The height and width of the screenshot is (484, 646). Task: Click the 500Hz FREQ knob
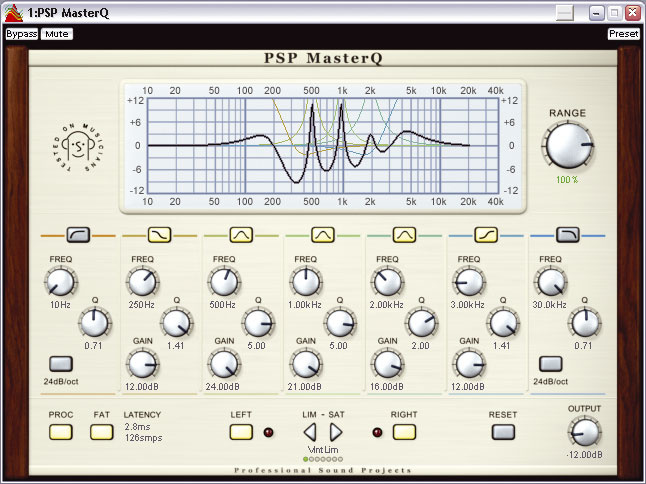pos(224,282)
